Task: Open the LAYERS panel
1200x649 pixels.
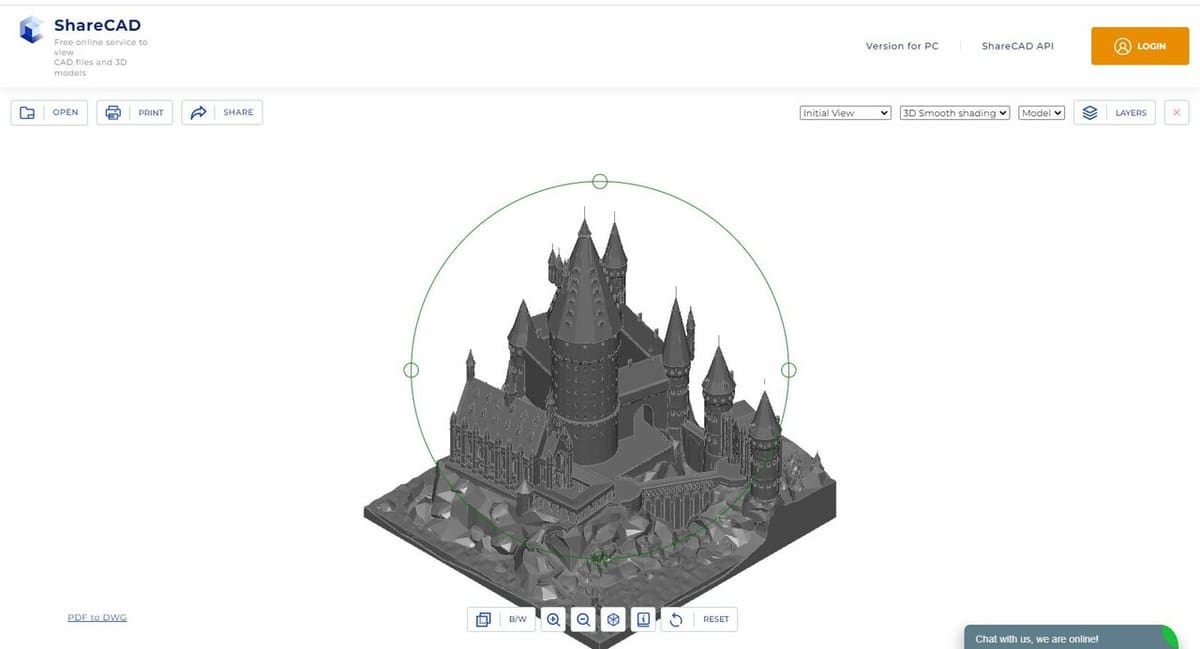Action: 1115,112
